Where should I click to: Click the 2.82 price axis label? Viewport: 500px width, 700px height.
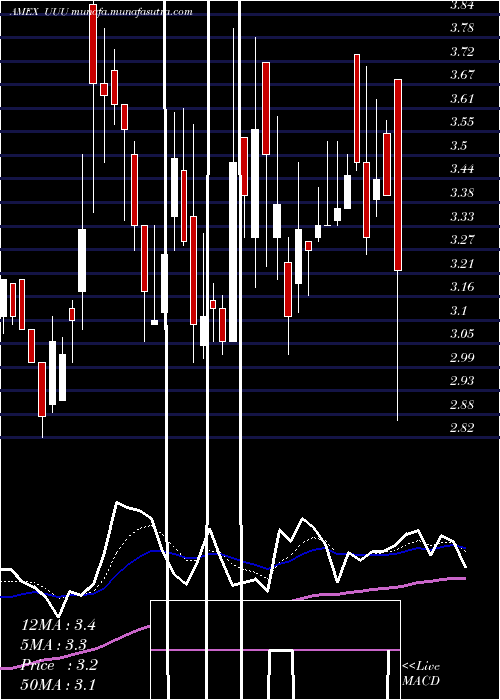pos(462,428)
